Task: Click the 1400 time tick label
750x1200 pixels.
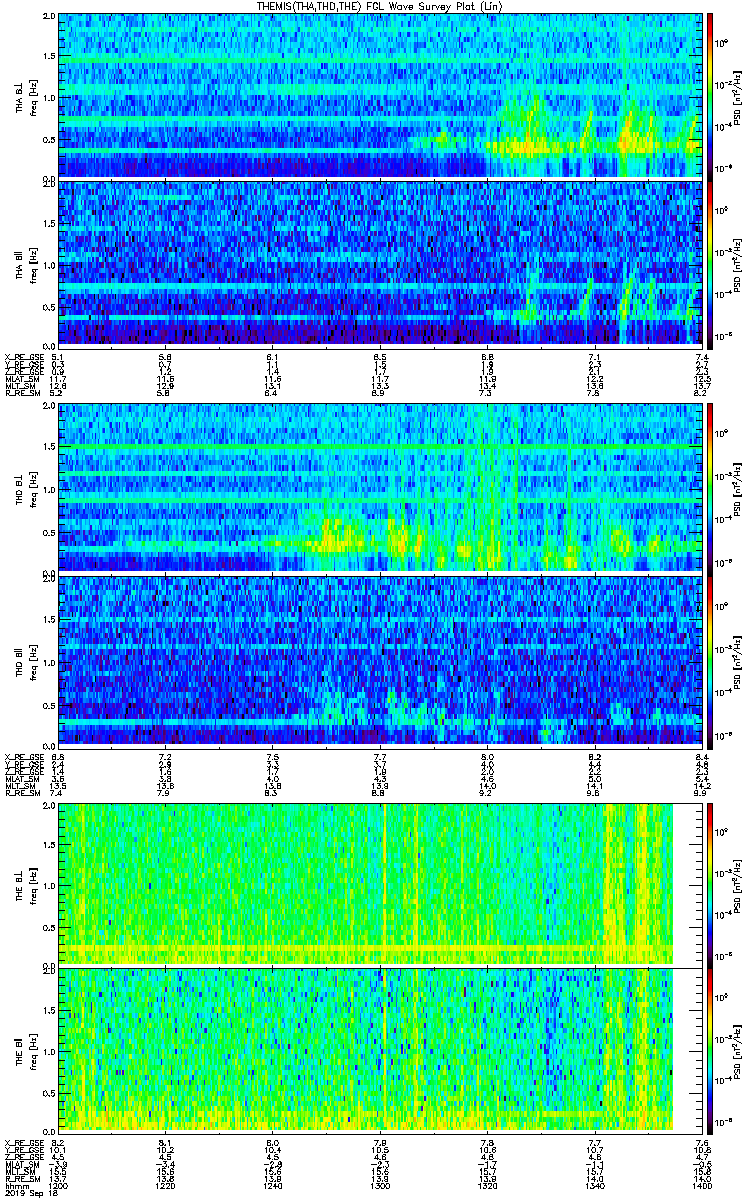Action: pyautogui.click(x=701, y=1186)
